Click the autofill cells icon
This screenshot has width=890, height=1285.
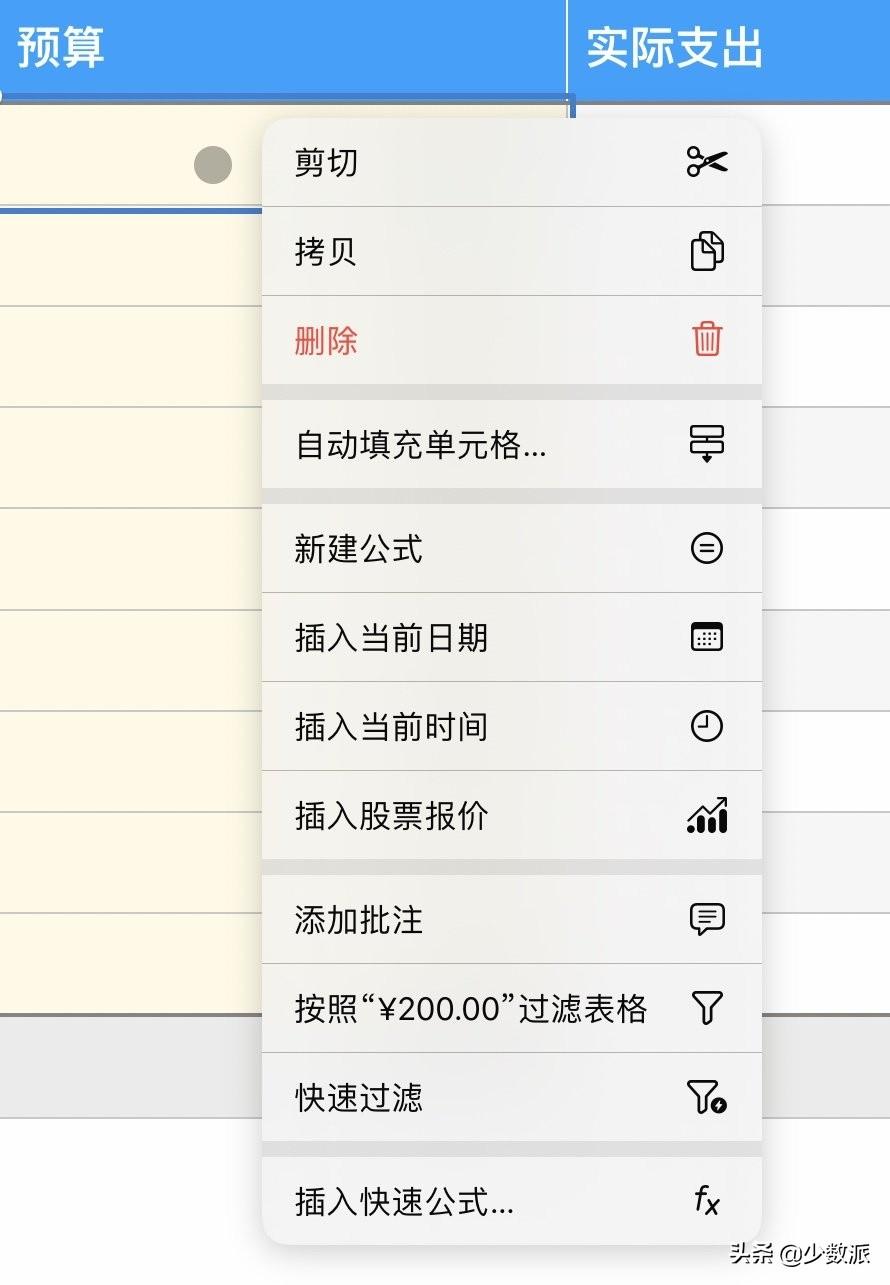tap(707, 443)
